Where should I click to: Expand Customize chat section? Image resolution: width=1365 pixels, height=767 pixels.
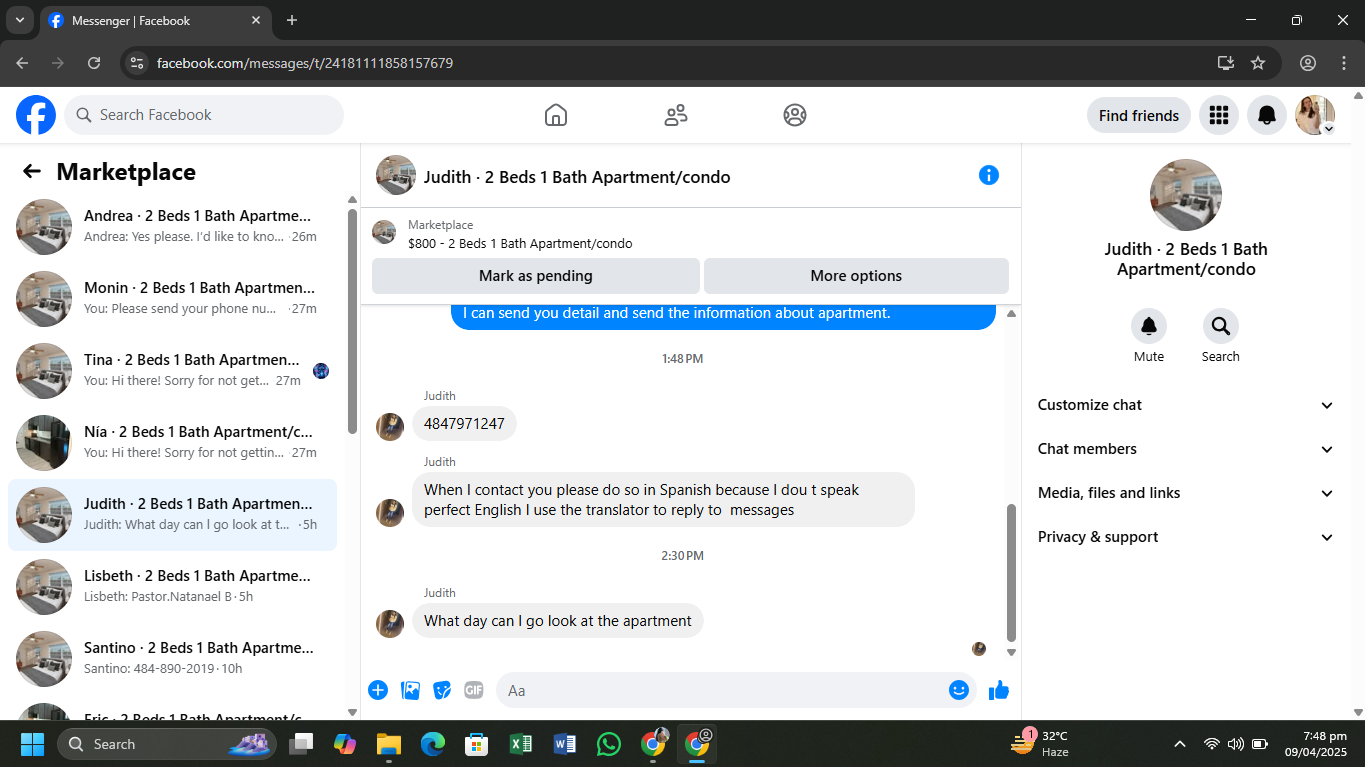point(1186,405)
